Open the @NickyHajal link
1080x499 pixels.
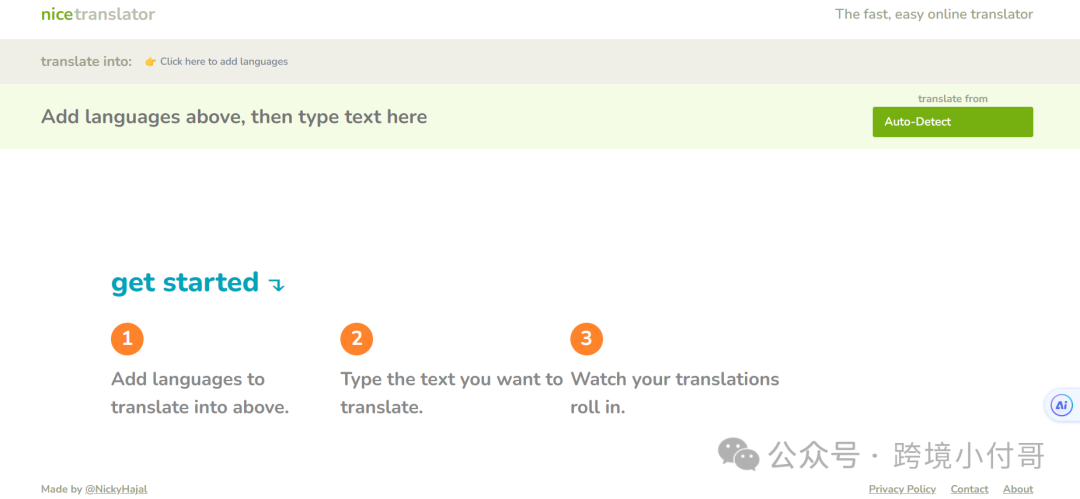click(116, 489)
